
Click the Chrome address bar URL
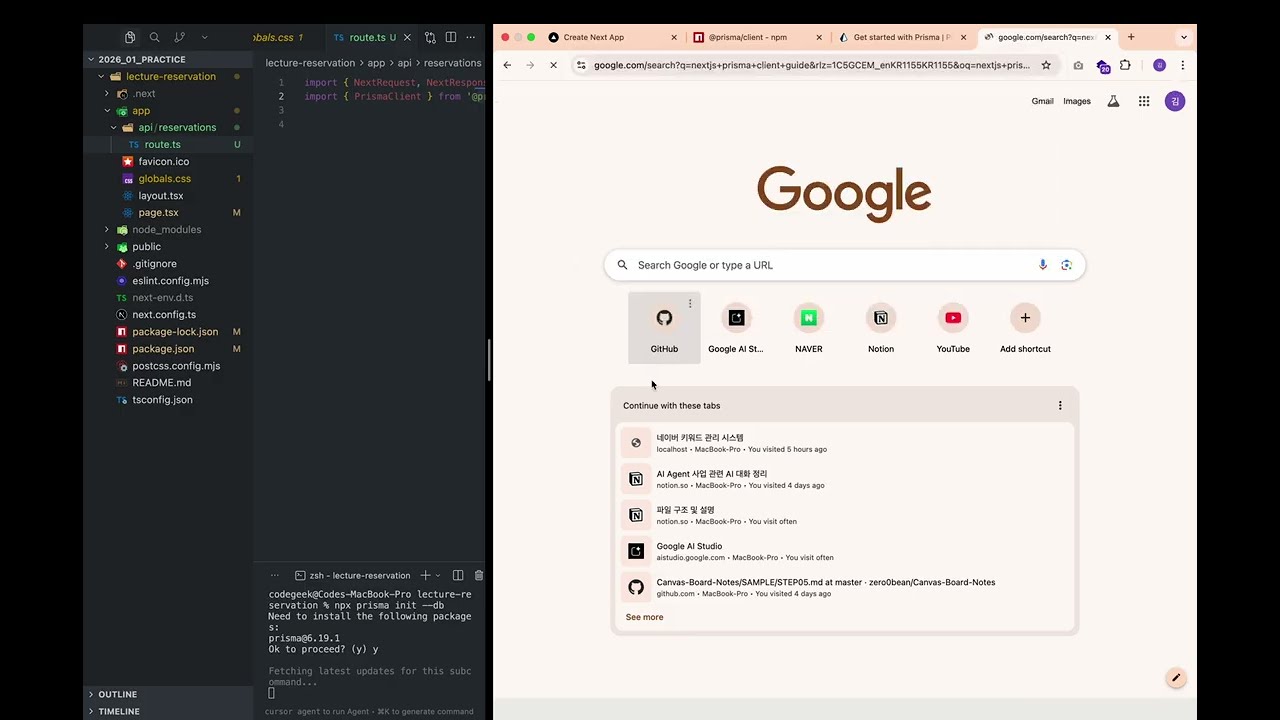[811, 65]
